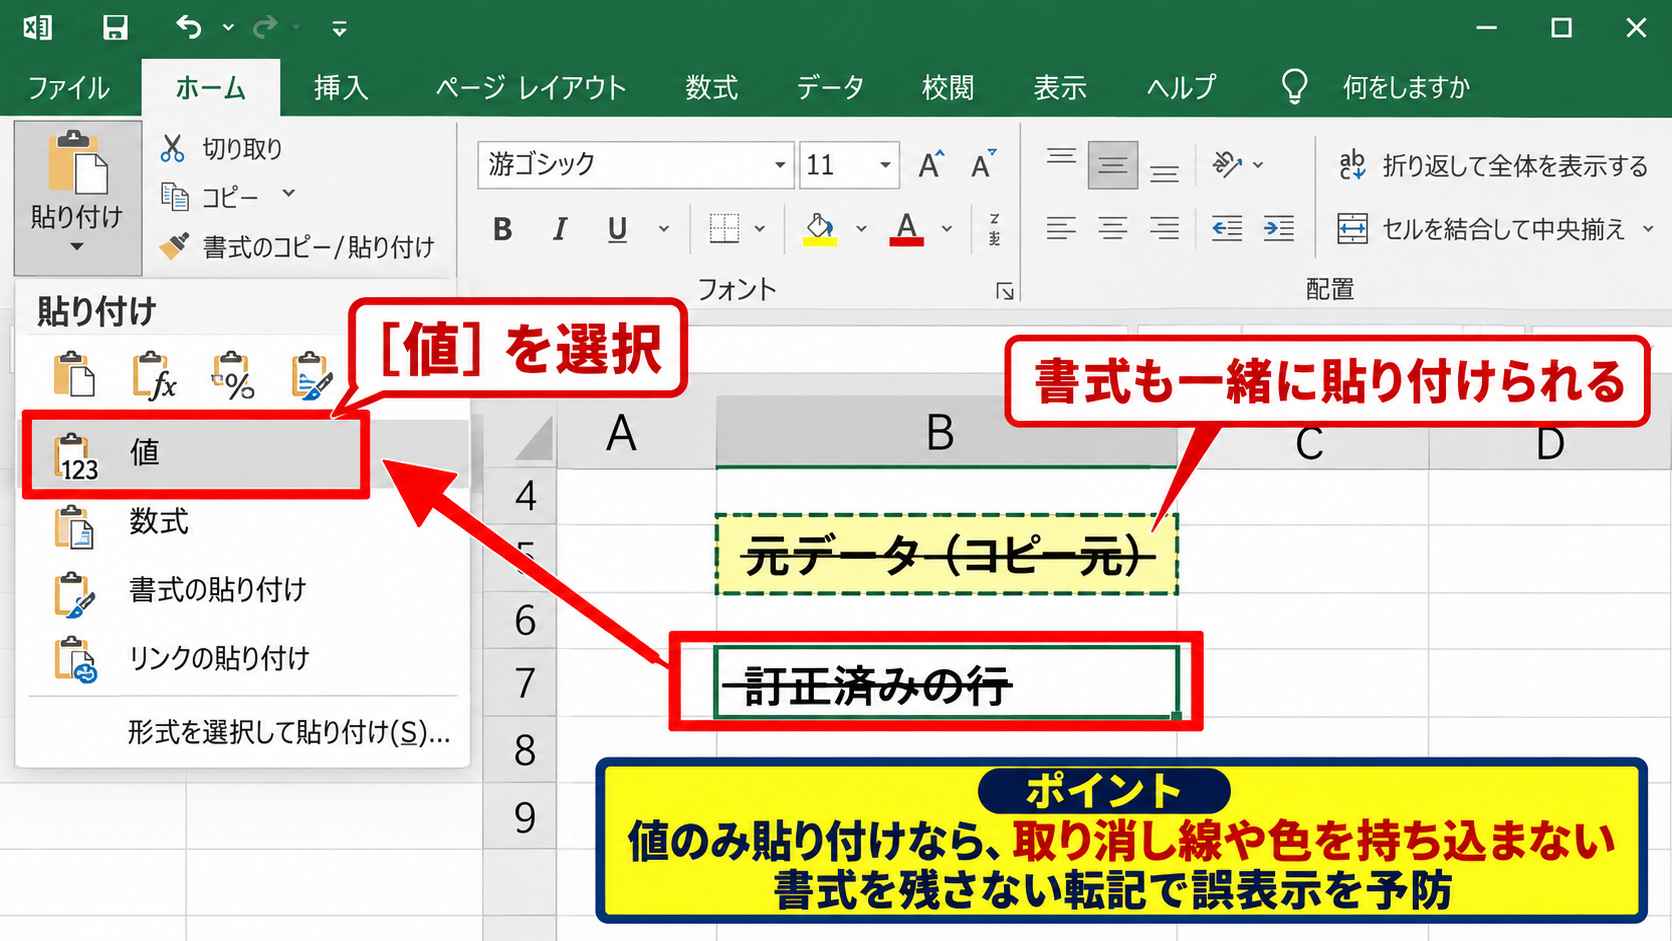Open the Font group dialog launcher
Image resolution: width=1672 pixels, height=941 pixels.
point(1004,291)
